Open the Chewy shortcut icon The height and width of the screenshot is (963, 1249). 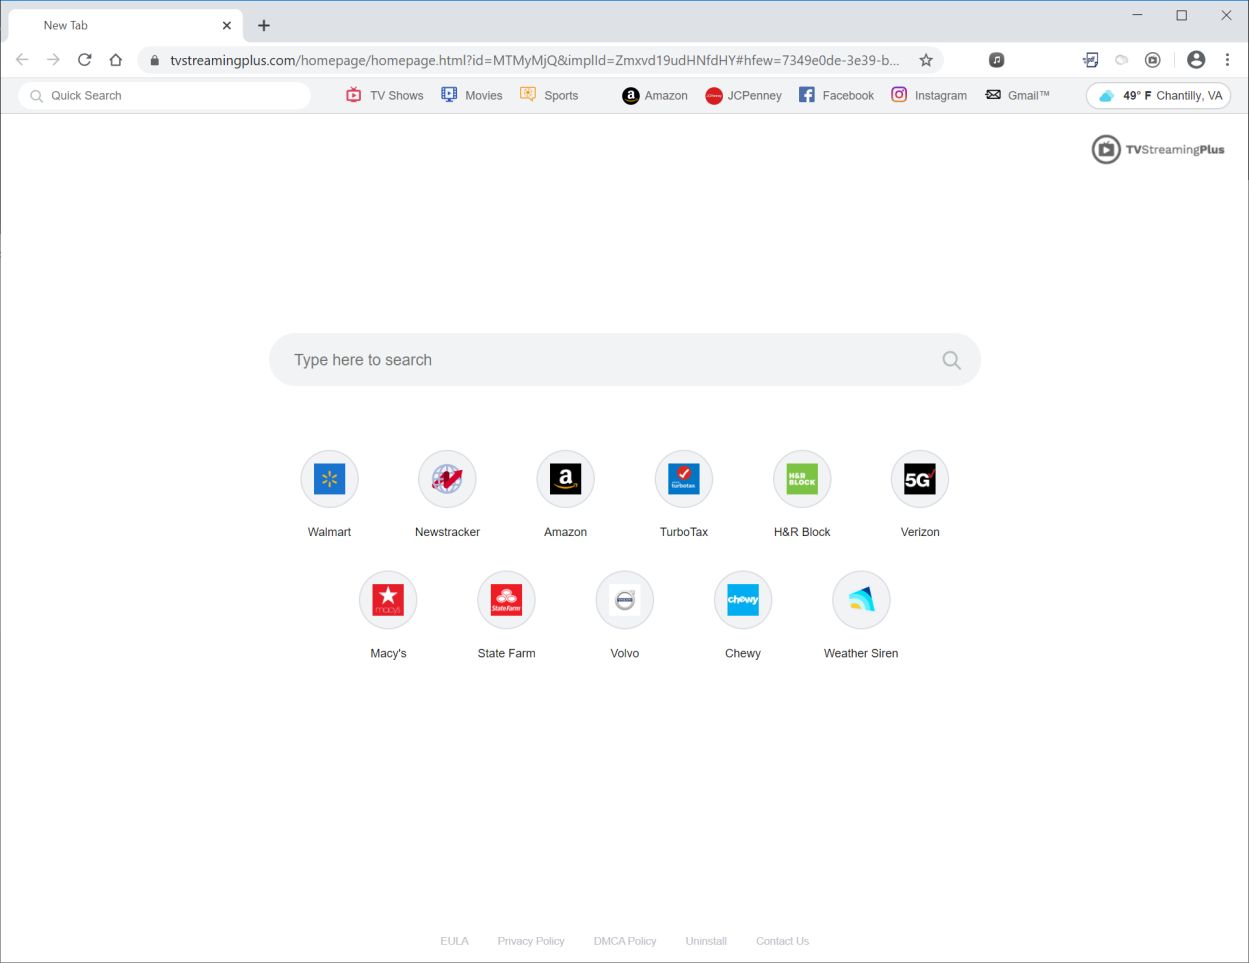point(743,600)
